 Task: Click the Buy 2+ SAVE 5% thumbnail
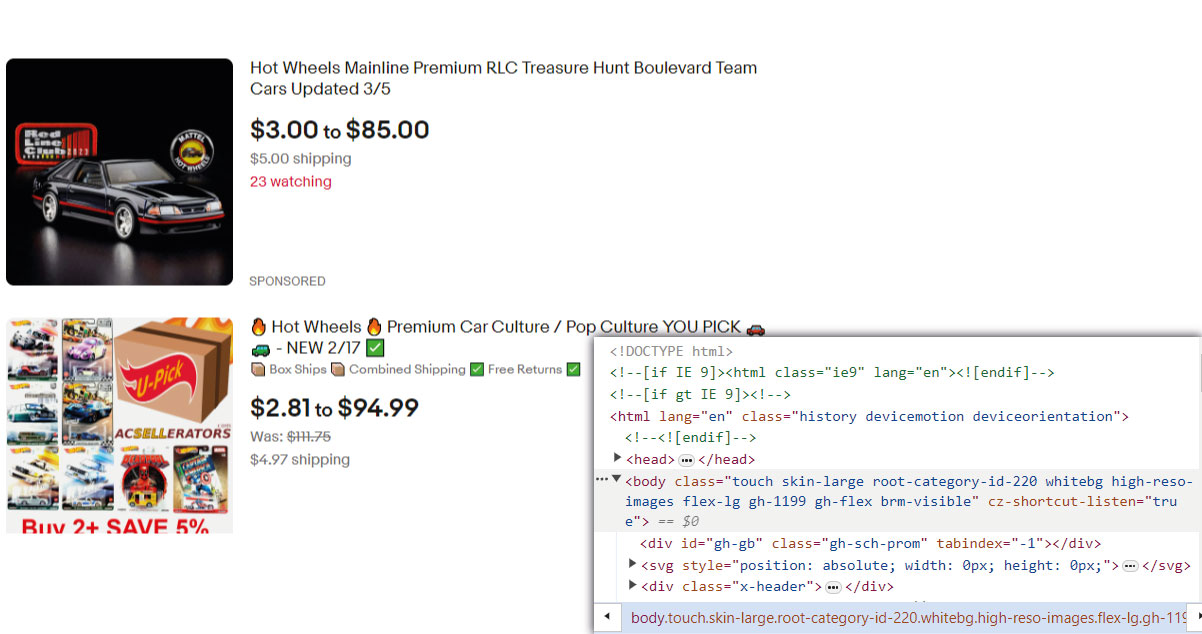coord(119,424)
